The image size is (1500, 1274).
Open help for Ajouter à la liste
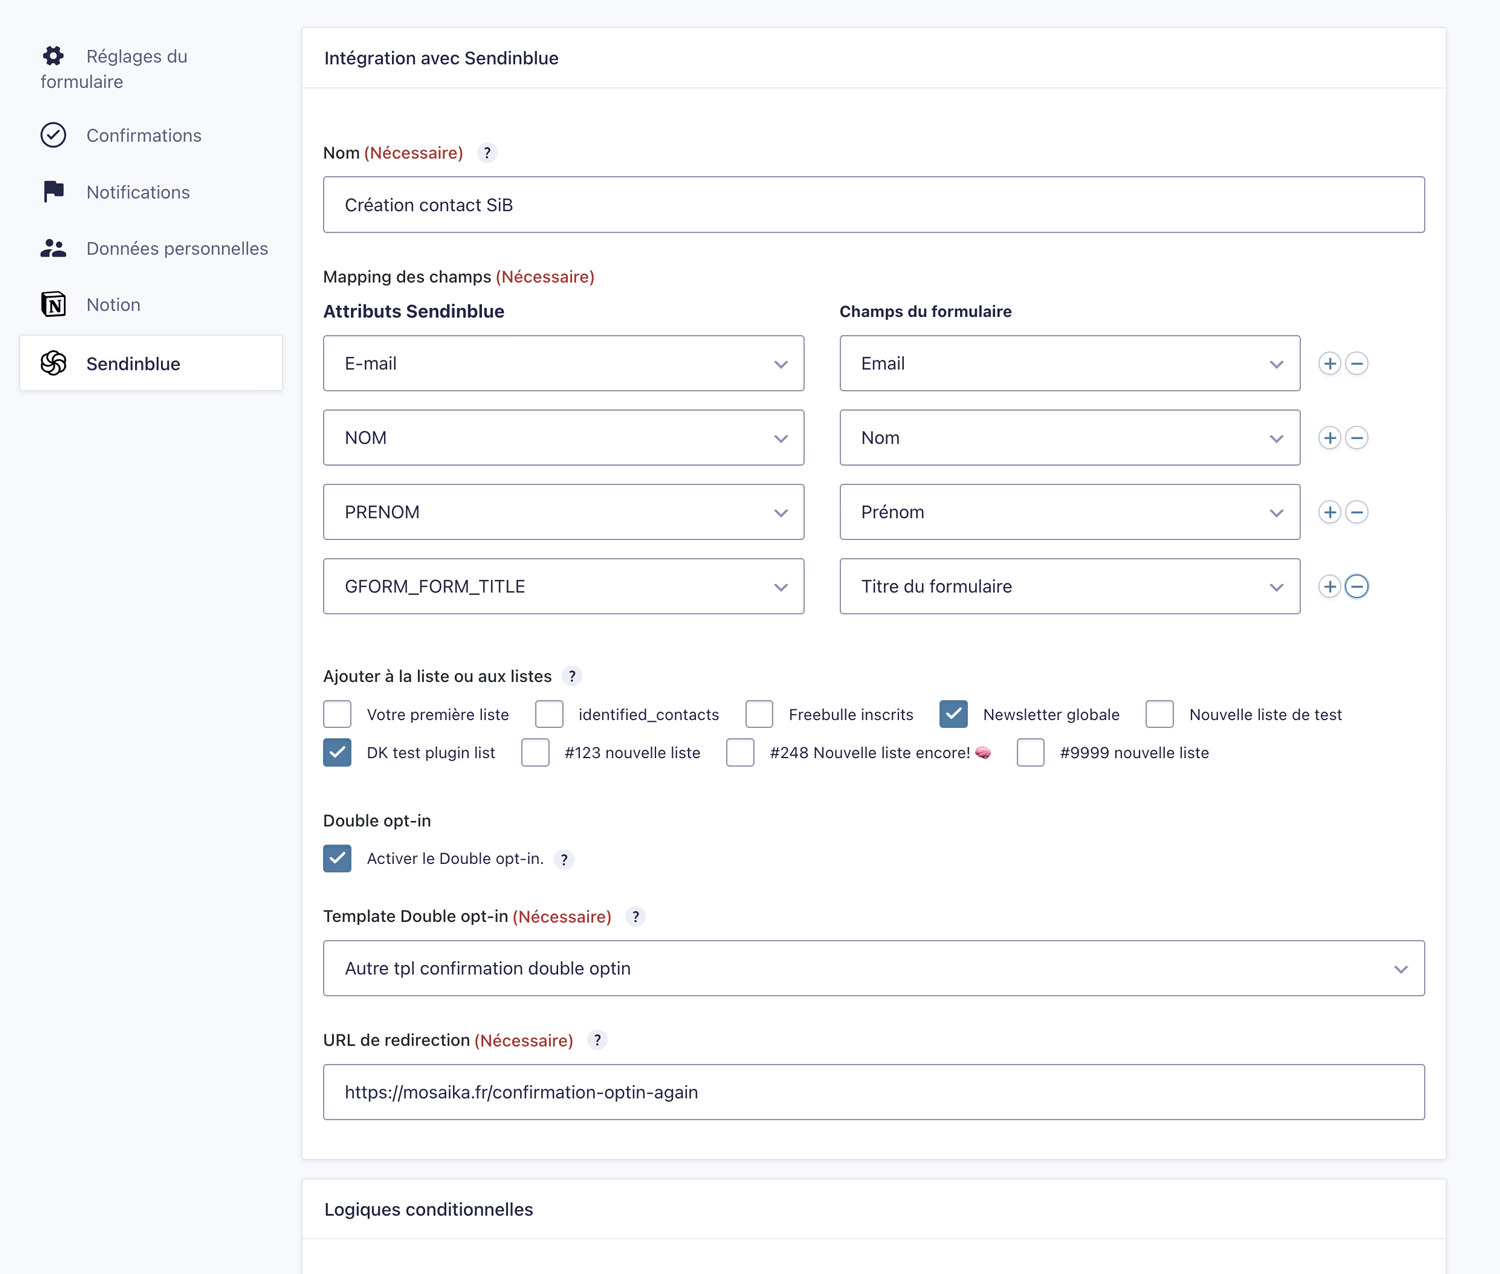click(572, 676)
